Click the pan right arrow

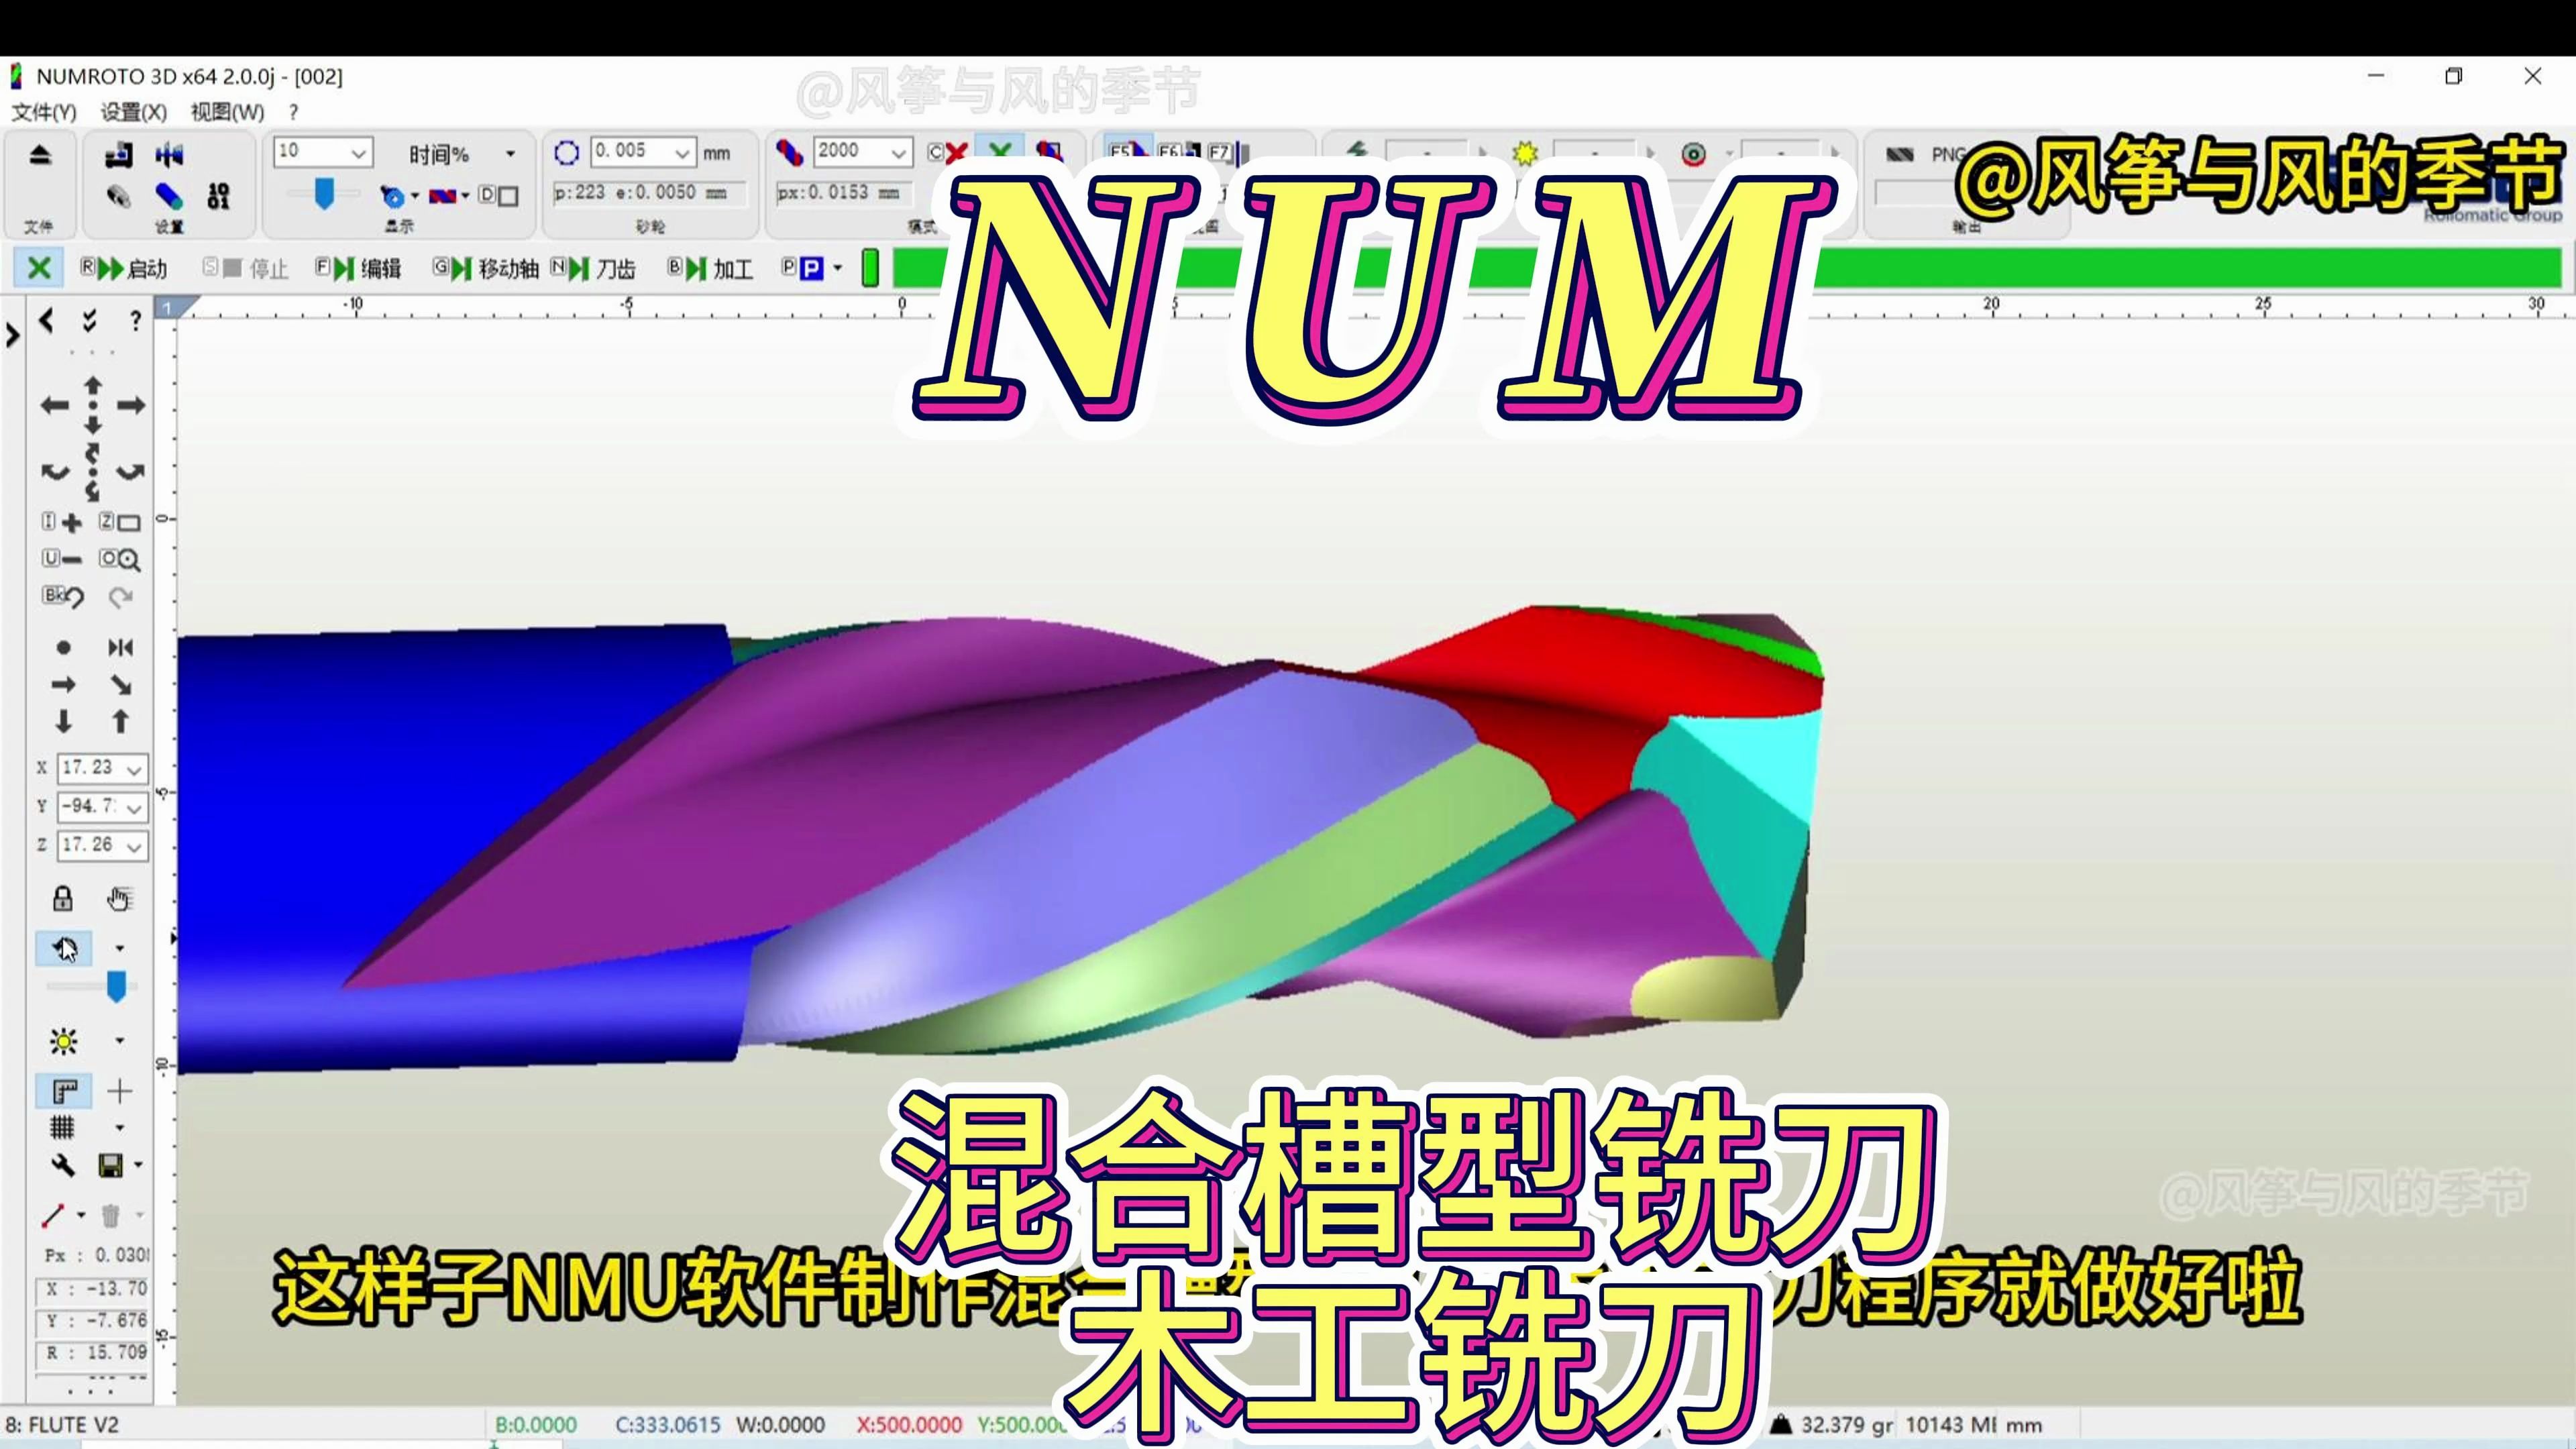click(131, 405)
